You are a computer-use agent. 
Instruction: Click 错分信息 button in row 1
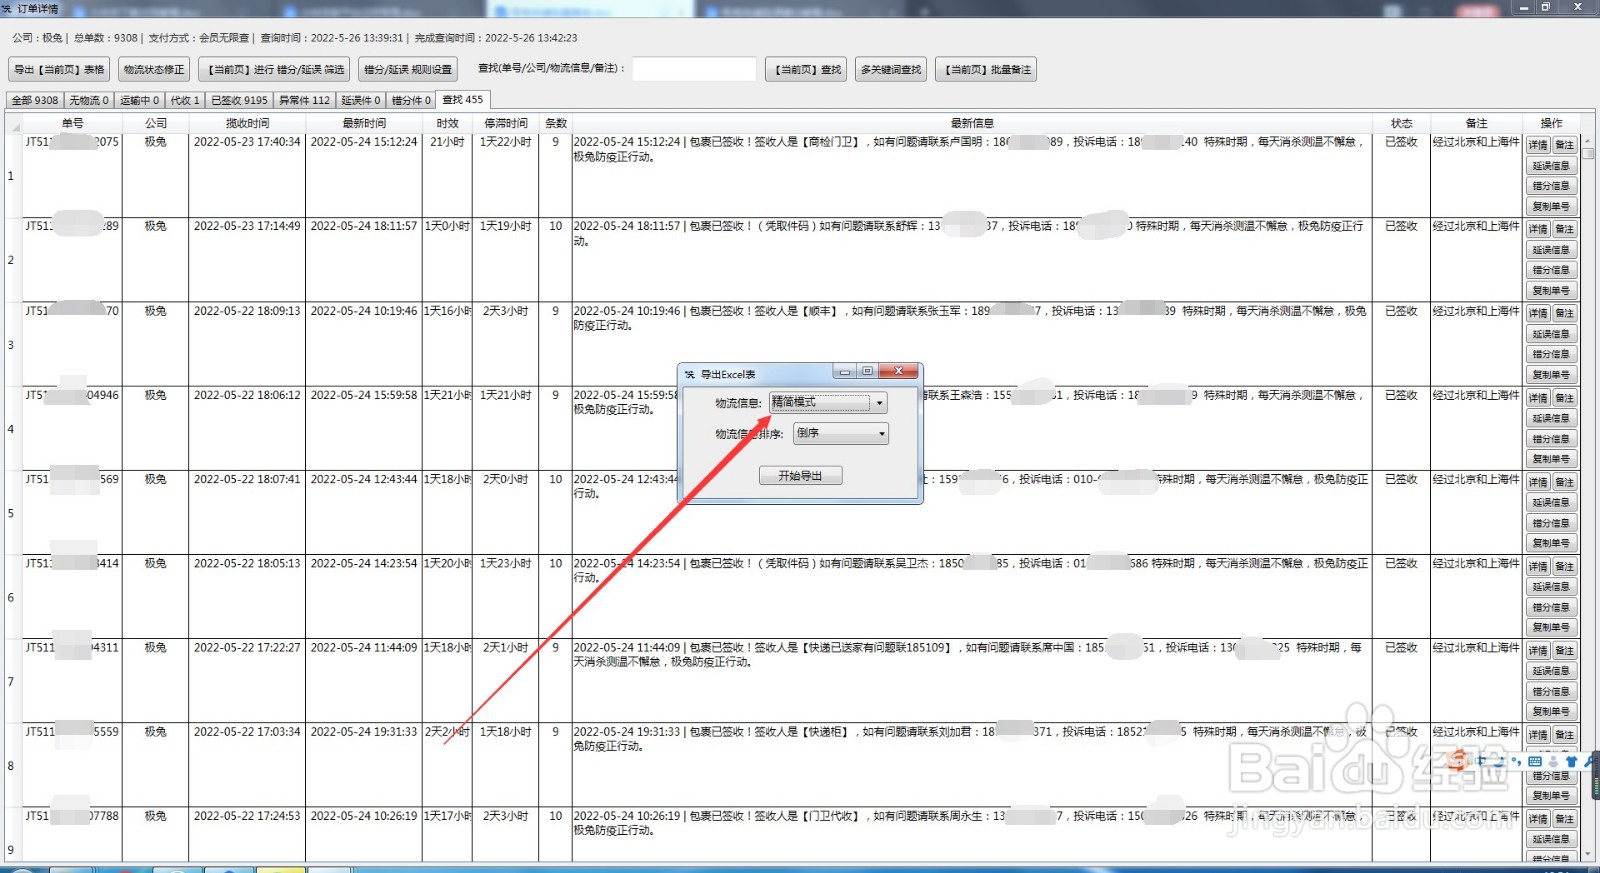pyautogui.click(x=1551, y=186)
